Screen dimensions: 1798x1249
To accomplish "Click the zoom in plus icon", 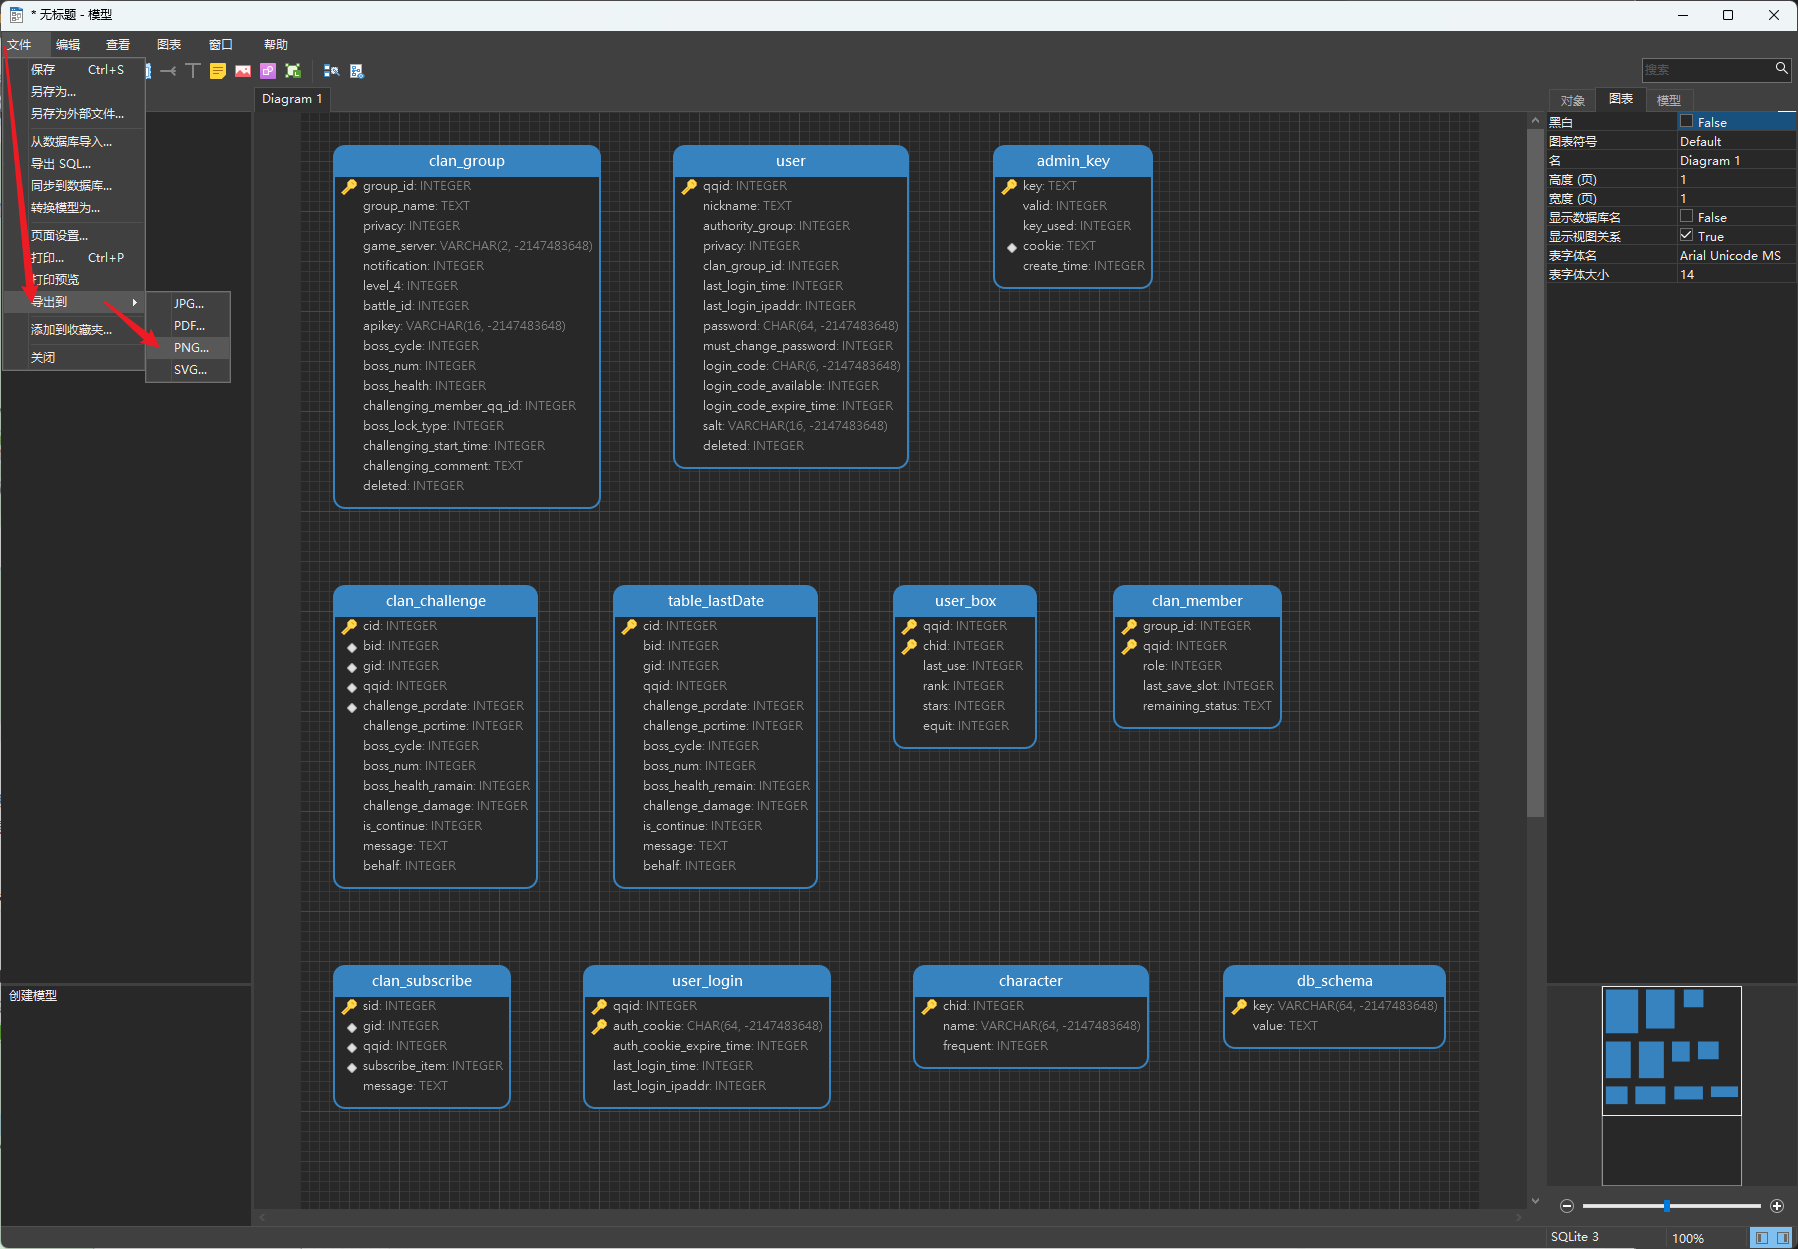I will point(1777,1206).
